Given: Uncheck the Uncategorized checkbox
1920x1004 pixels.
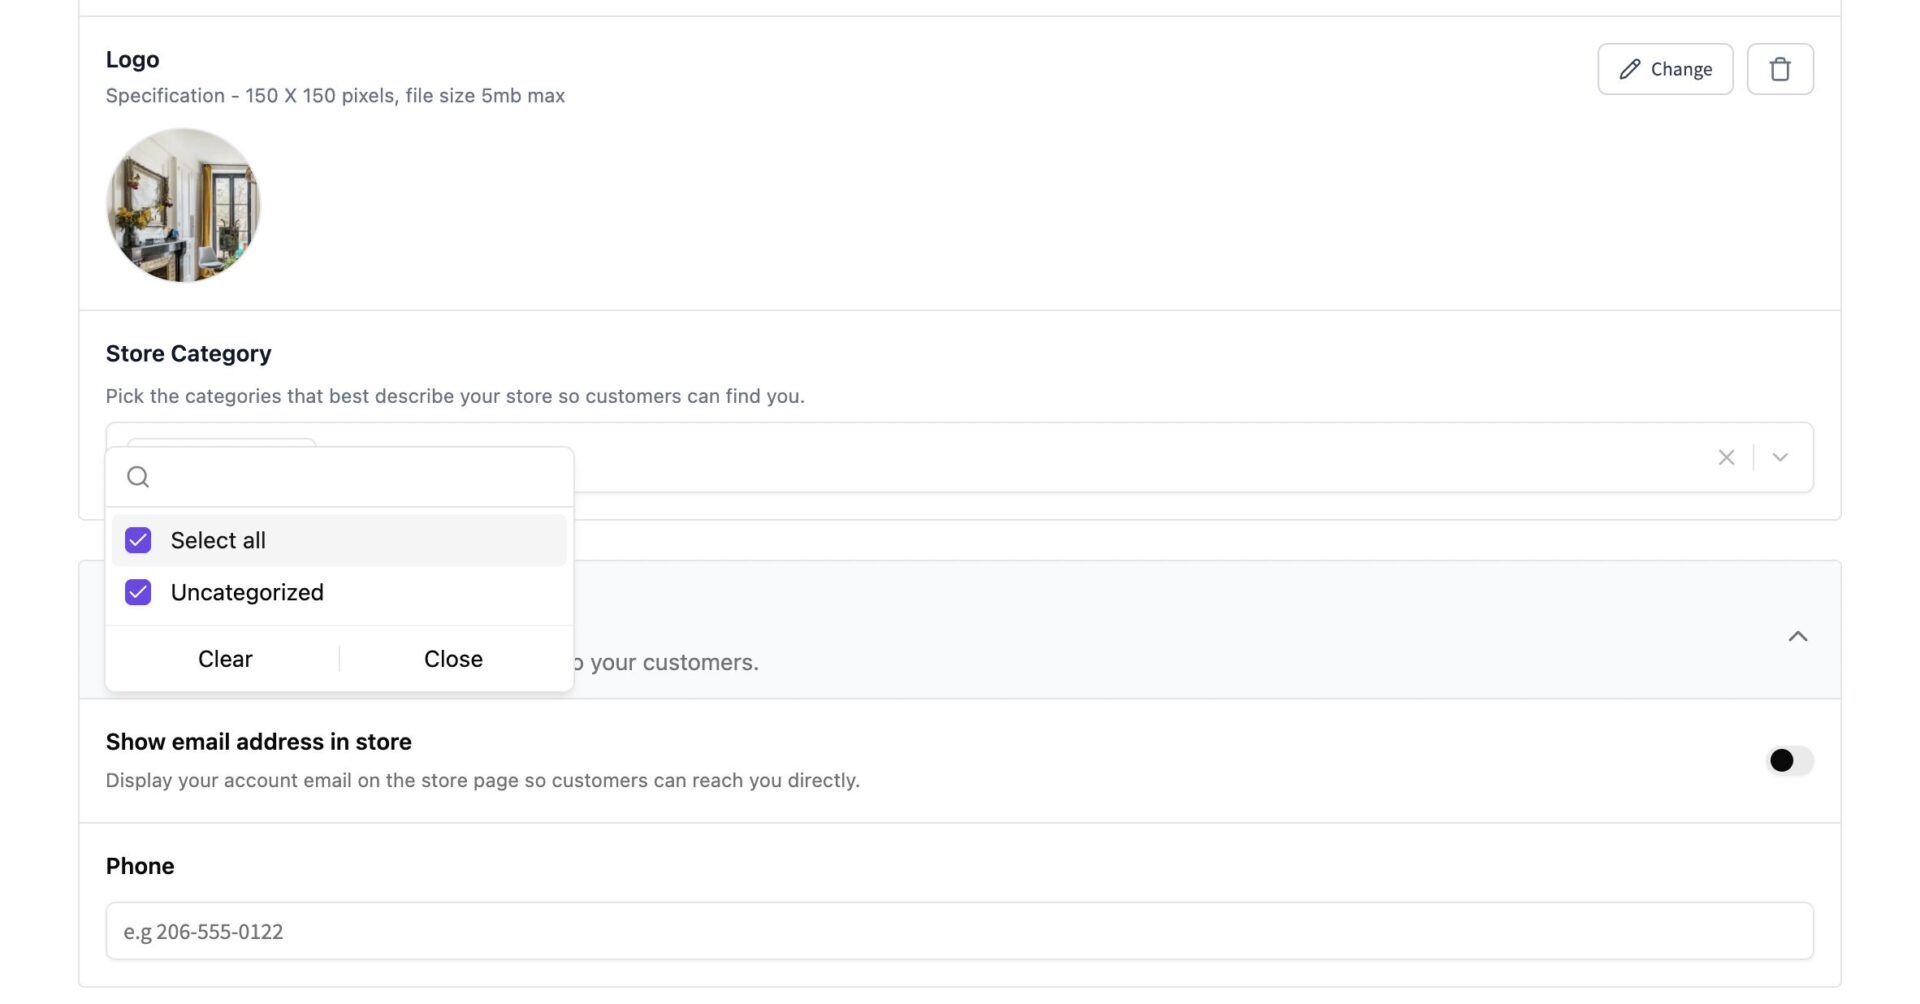Looking at the screenshot, I should click(x=138, y=592).
